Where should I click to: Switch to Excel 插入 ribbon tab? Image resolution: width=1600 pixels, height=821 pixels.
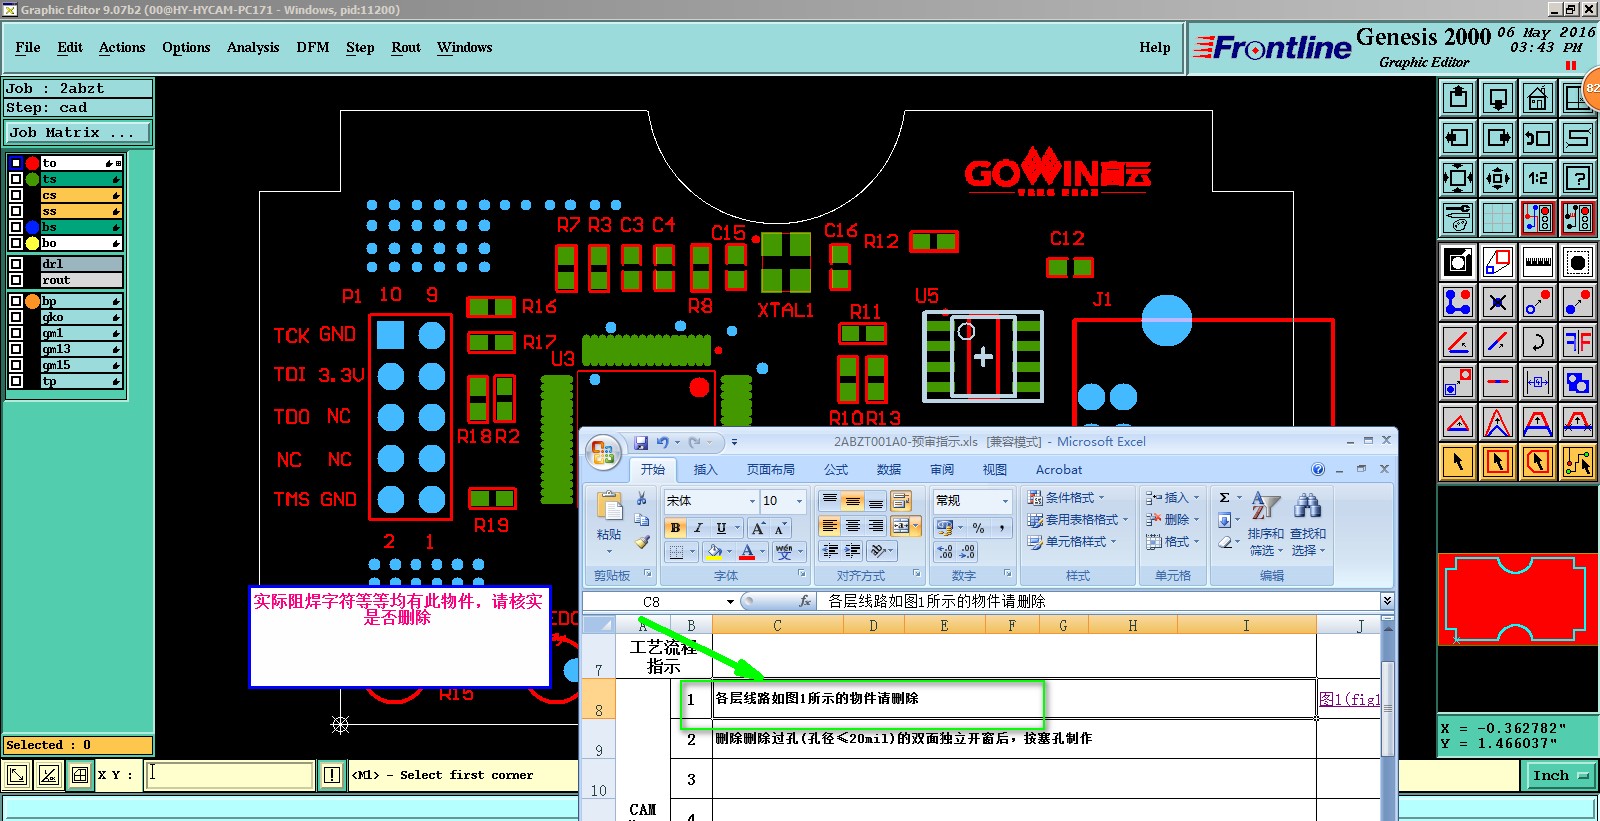pos(705,469)
